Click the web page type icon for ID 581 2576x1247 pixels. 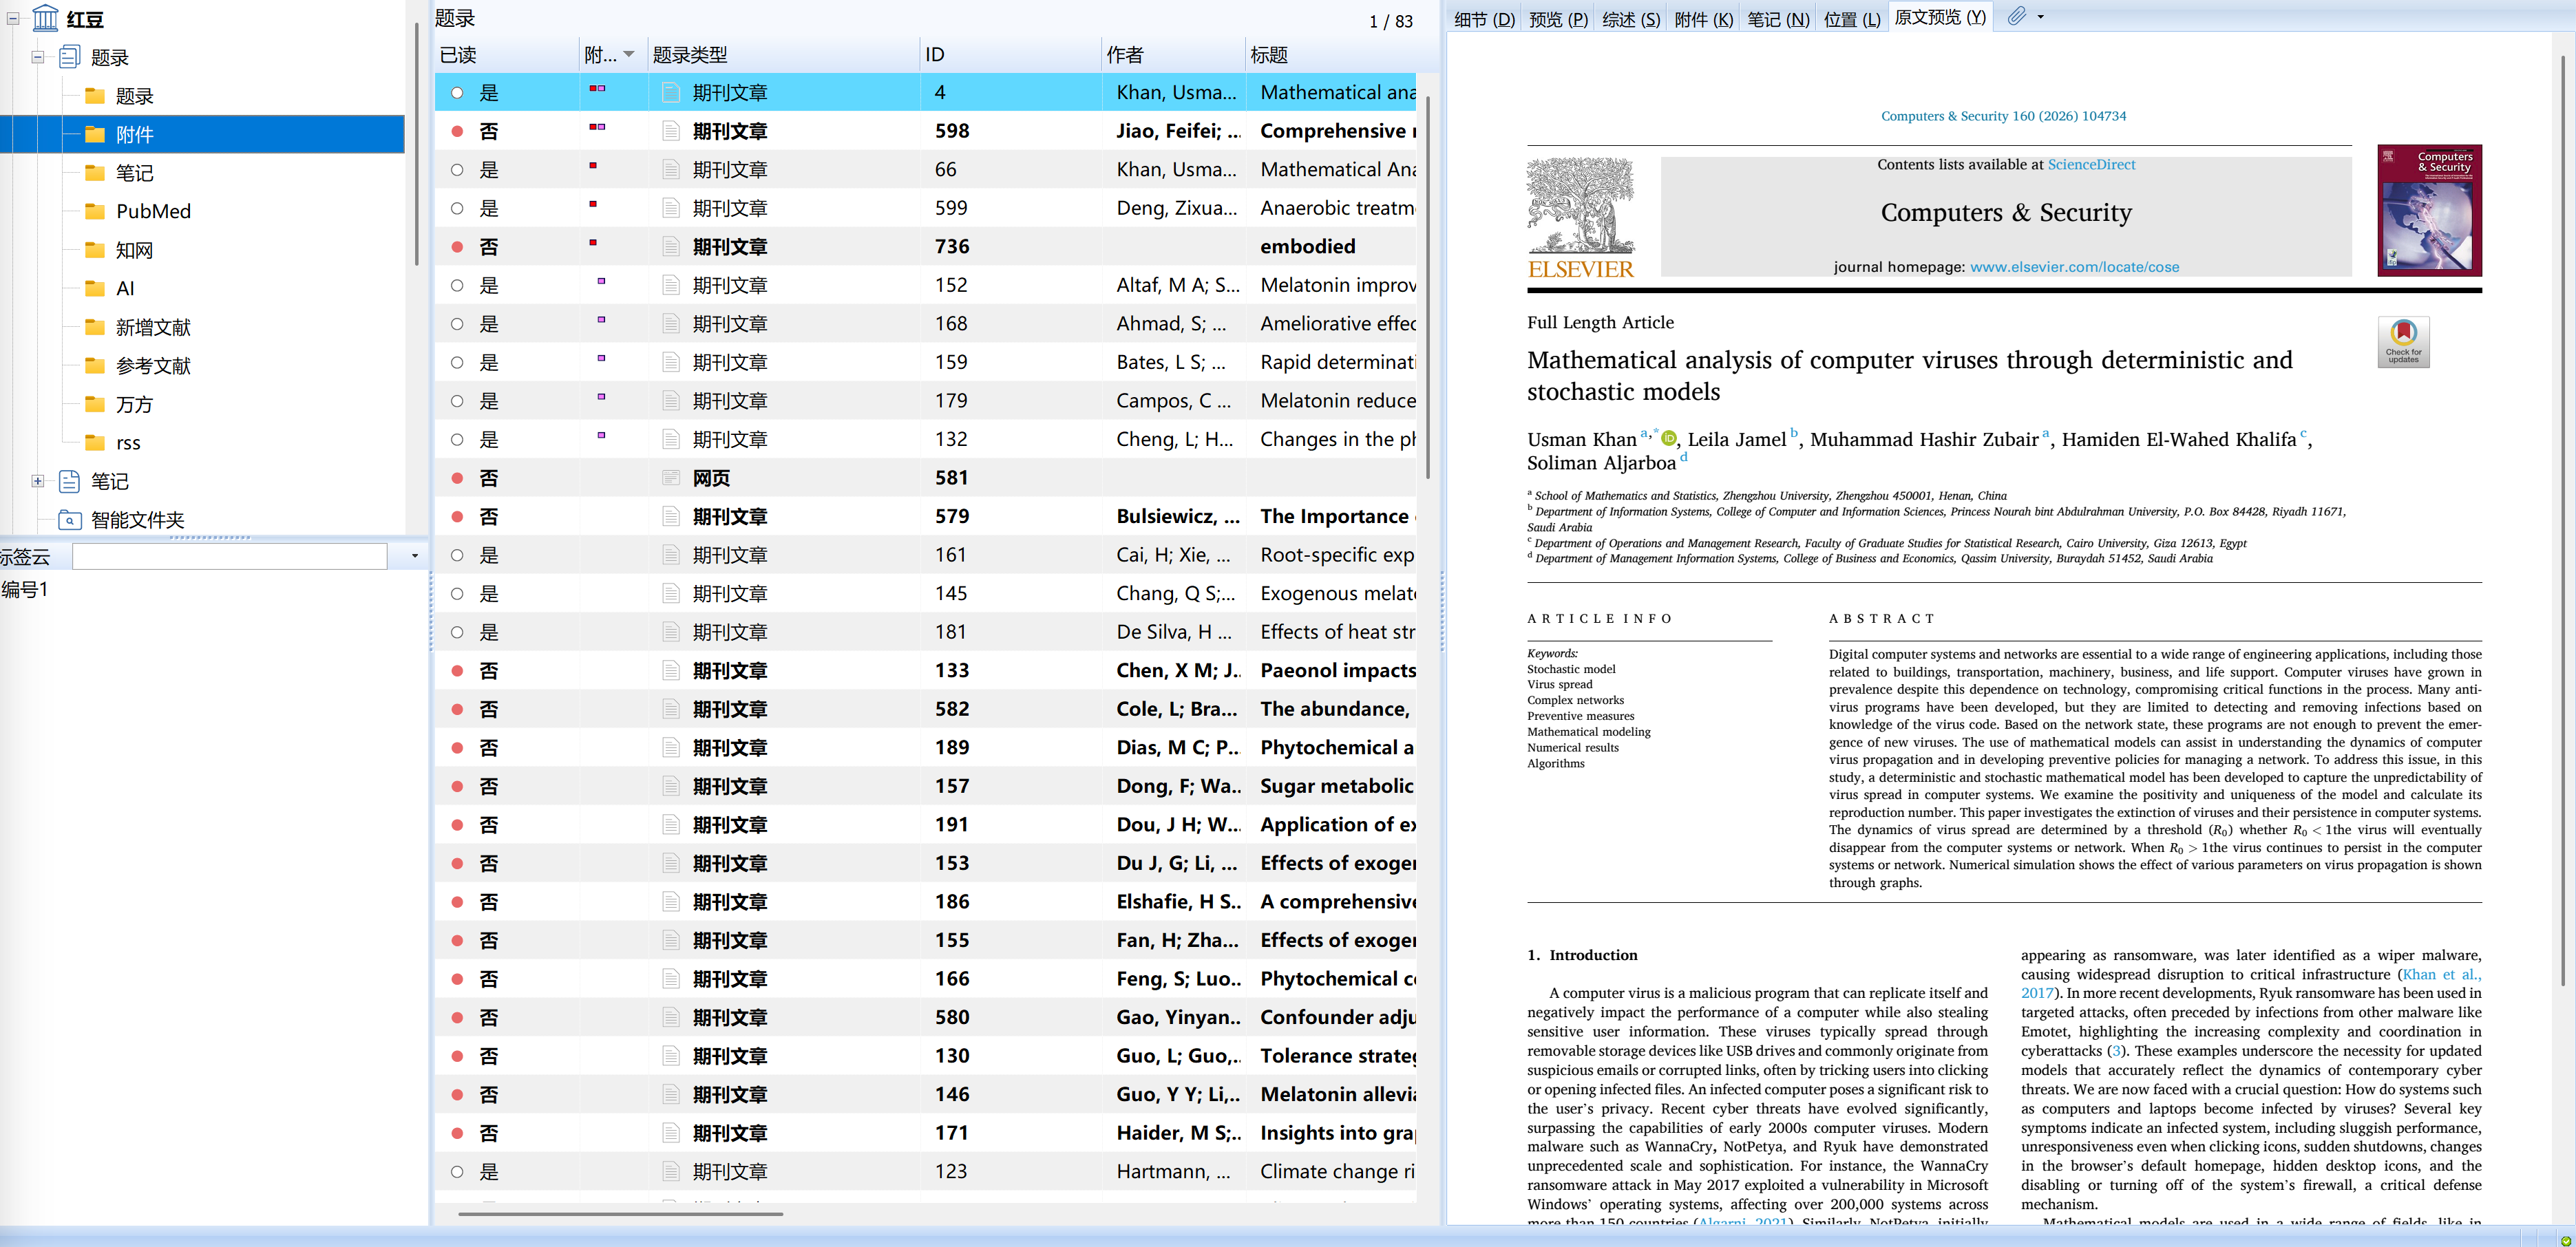click(x=671, y=478)
